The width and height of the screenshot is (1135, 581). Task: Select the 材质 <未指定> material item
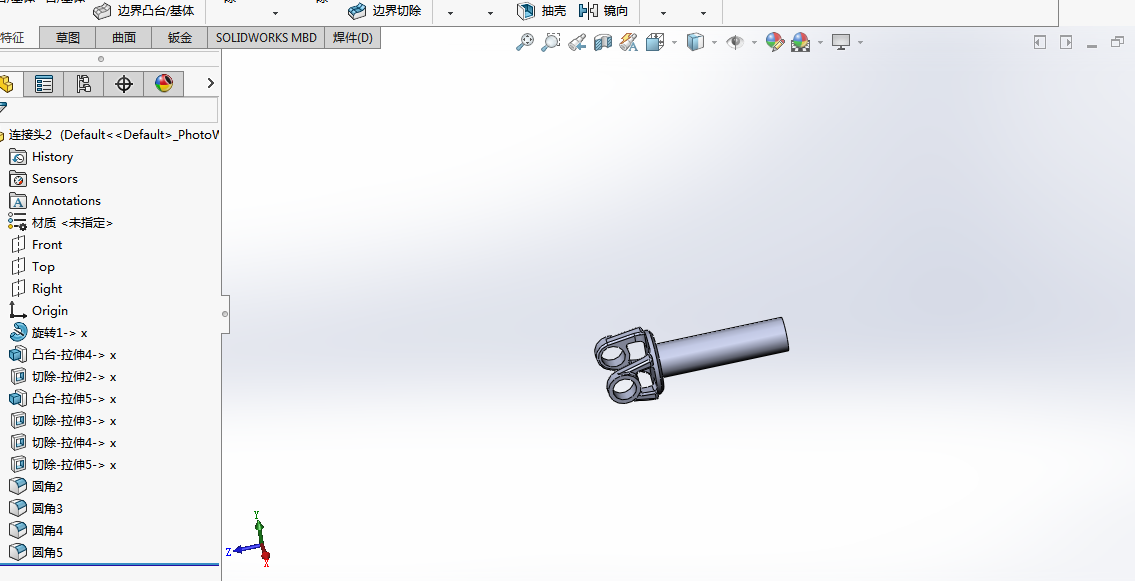click(61, 223)
